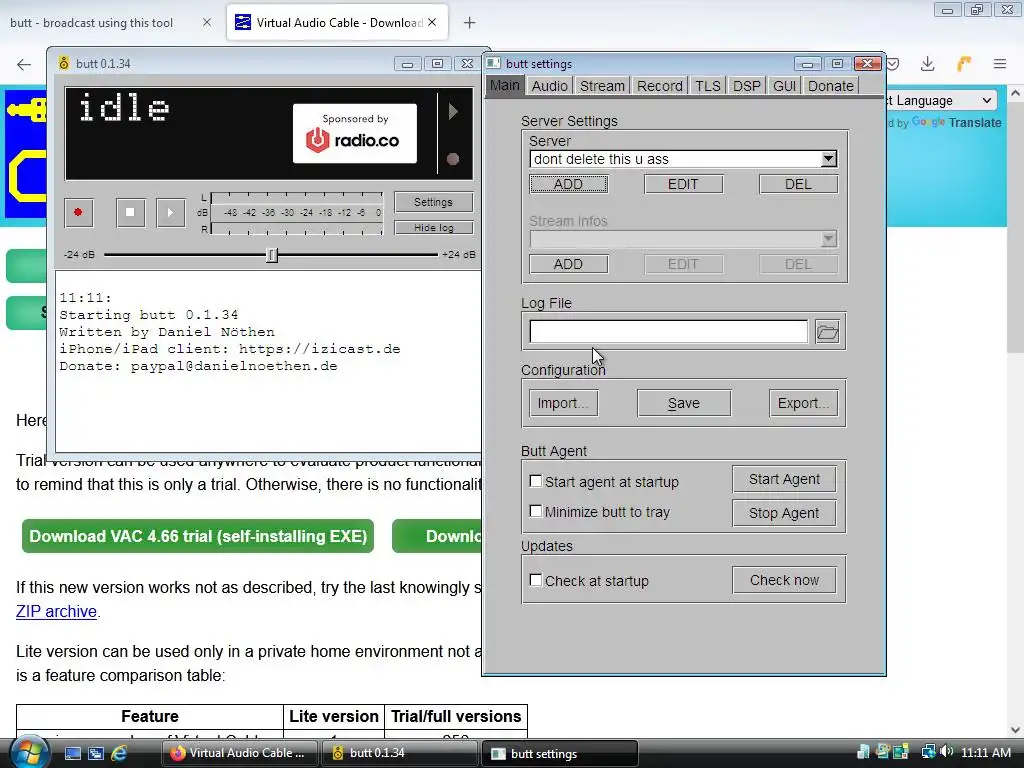Click the butt settings window title icon
This screenshot has width=1024, height=768.
pyautogui.click(x=494, y=63)
